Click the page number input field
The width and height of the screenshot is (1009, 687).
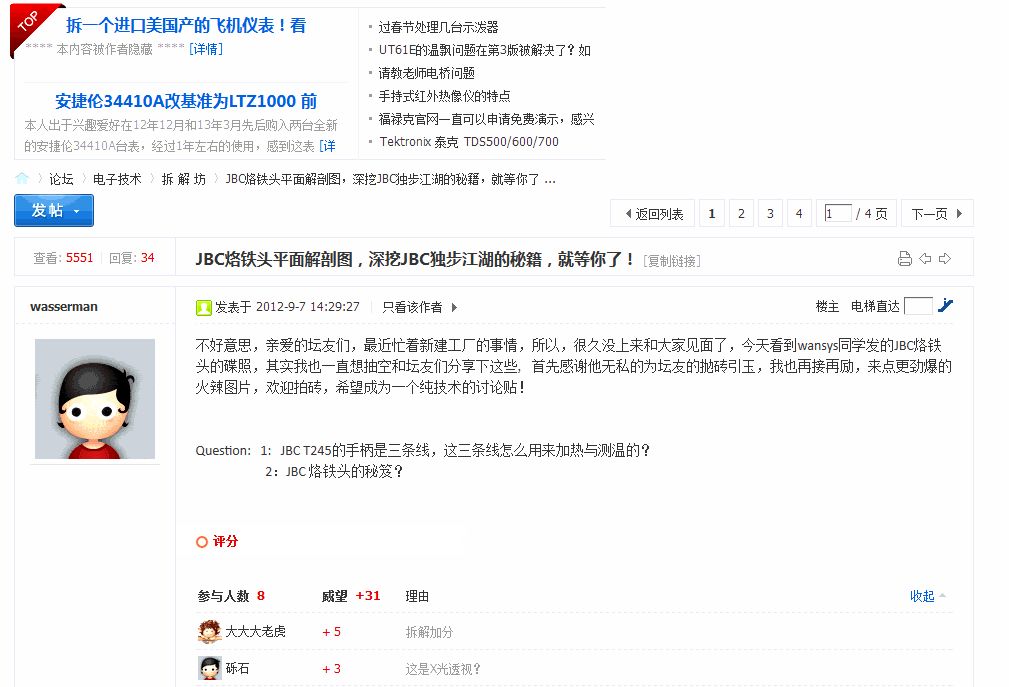tap(838, 213)
